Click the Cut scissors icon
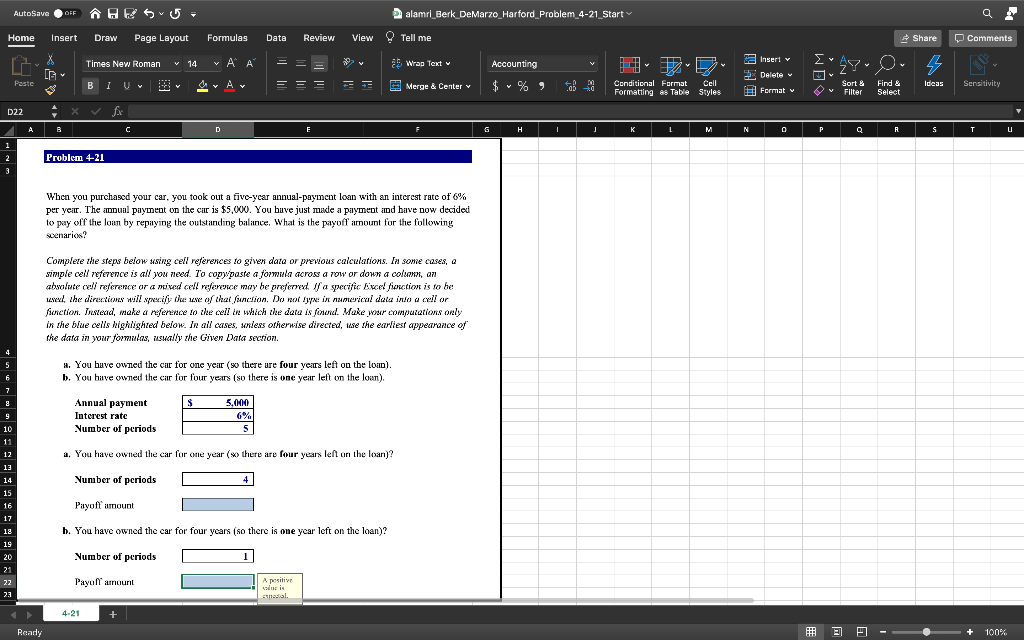Screen dimensions: 1024x640 tap(50, 59)
